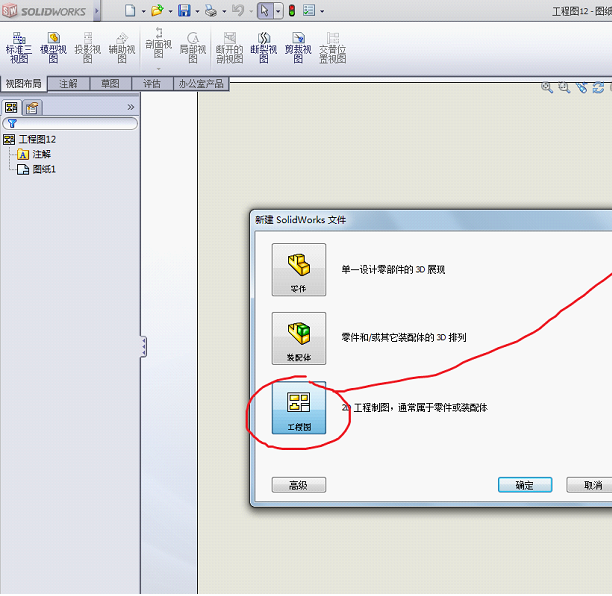
Task: Open the Undo dropdown arrow
Action: click(251, 11)
